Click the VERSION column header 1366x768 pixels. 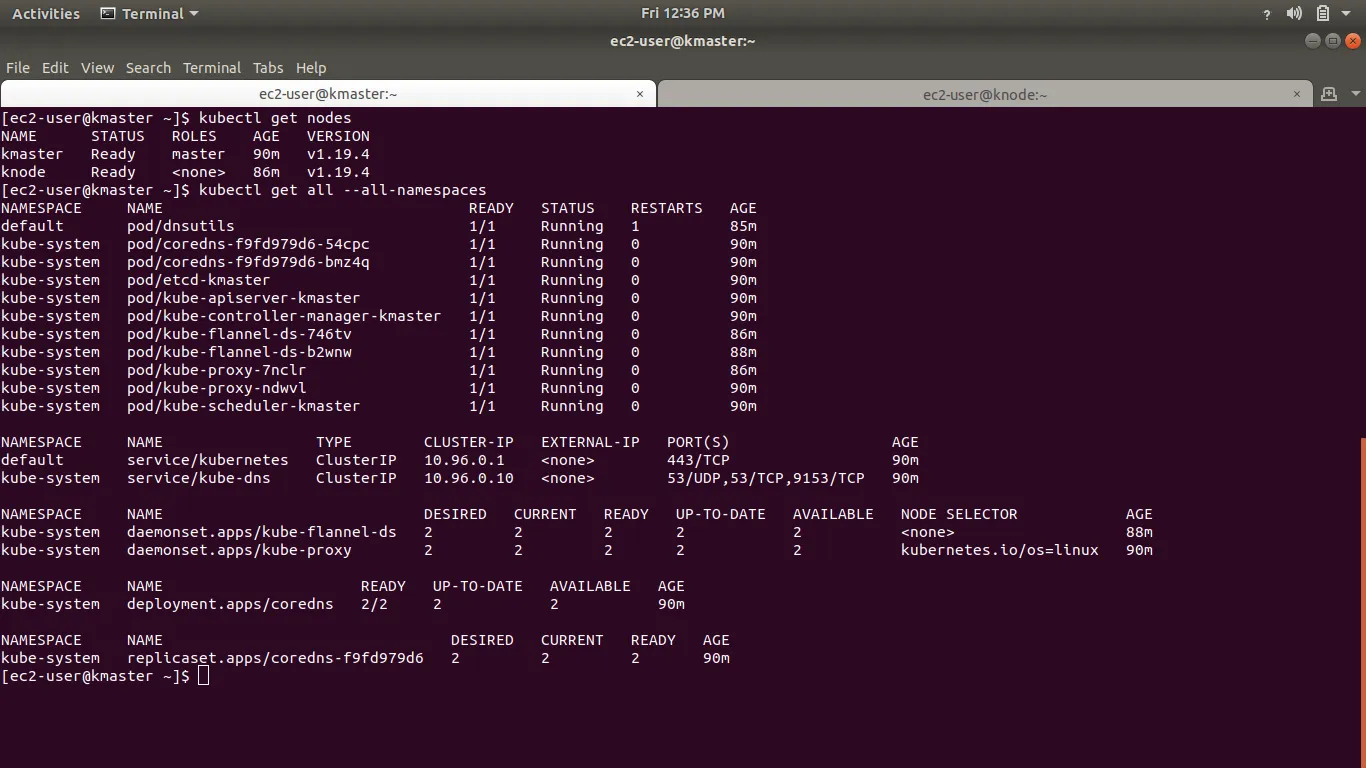point(338,136)
